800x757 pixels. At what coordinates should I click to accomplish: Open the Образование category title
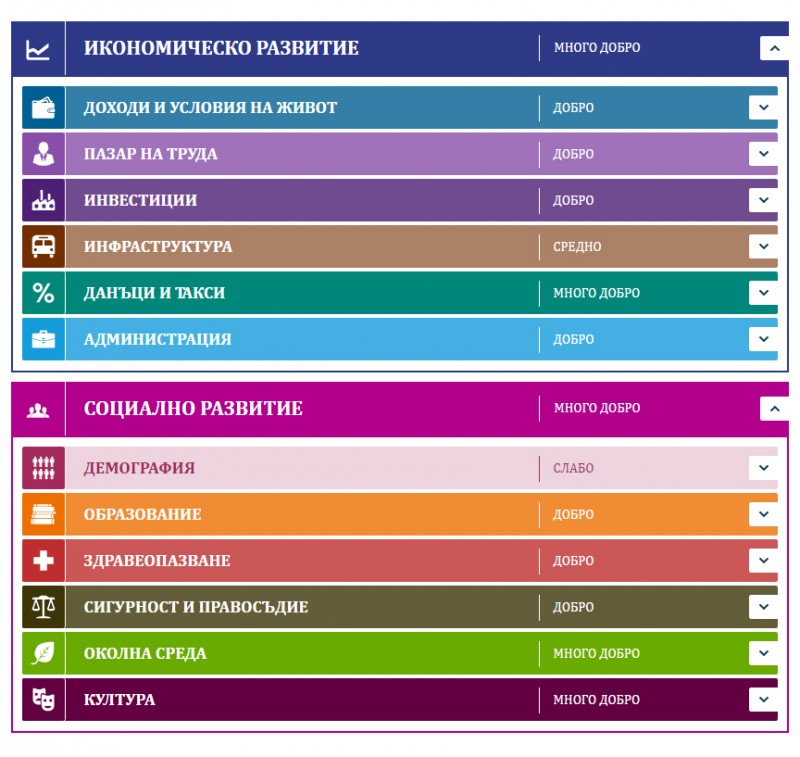[142, 515]
